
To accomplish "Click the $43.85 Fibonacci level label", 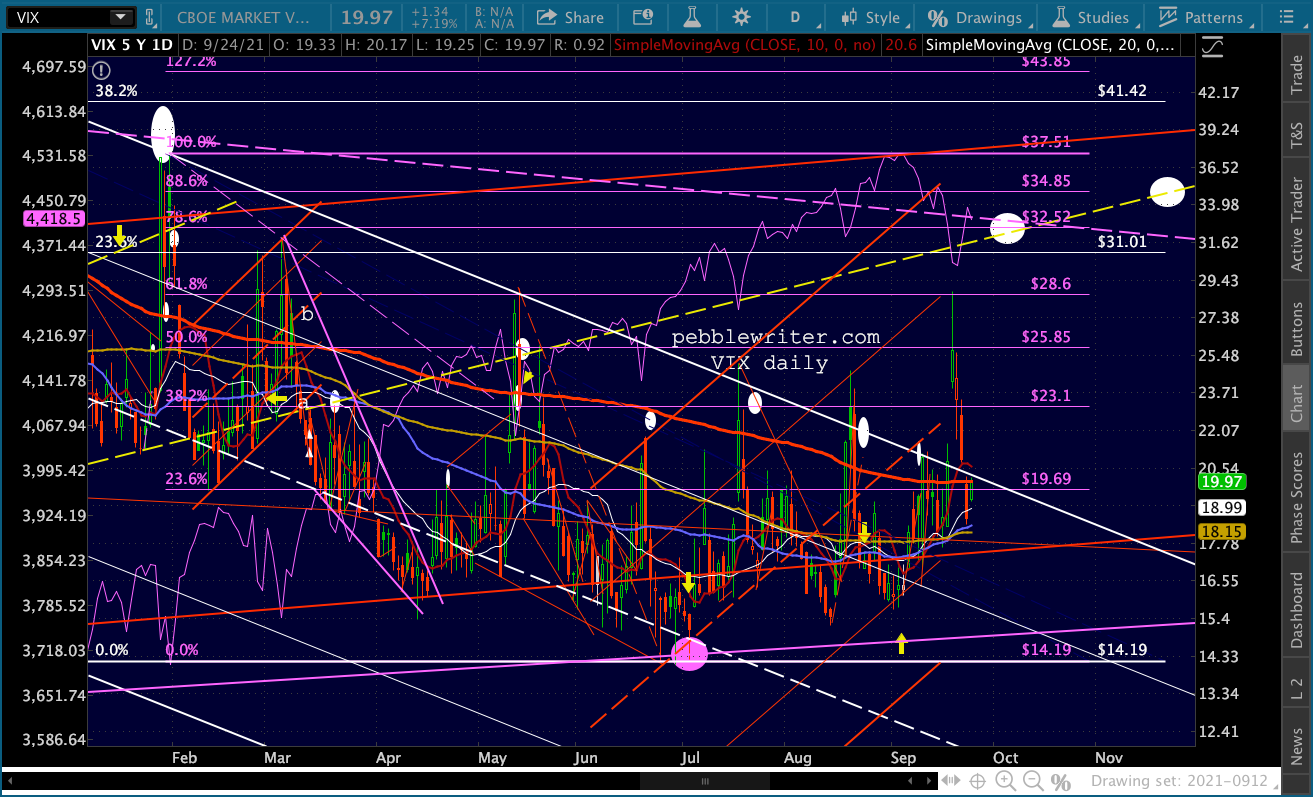I will [1046, 61].
